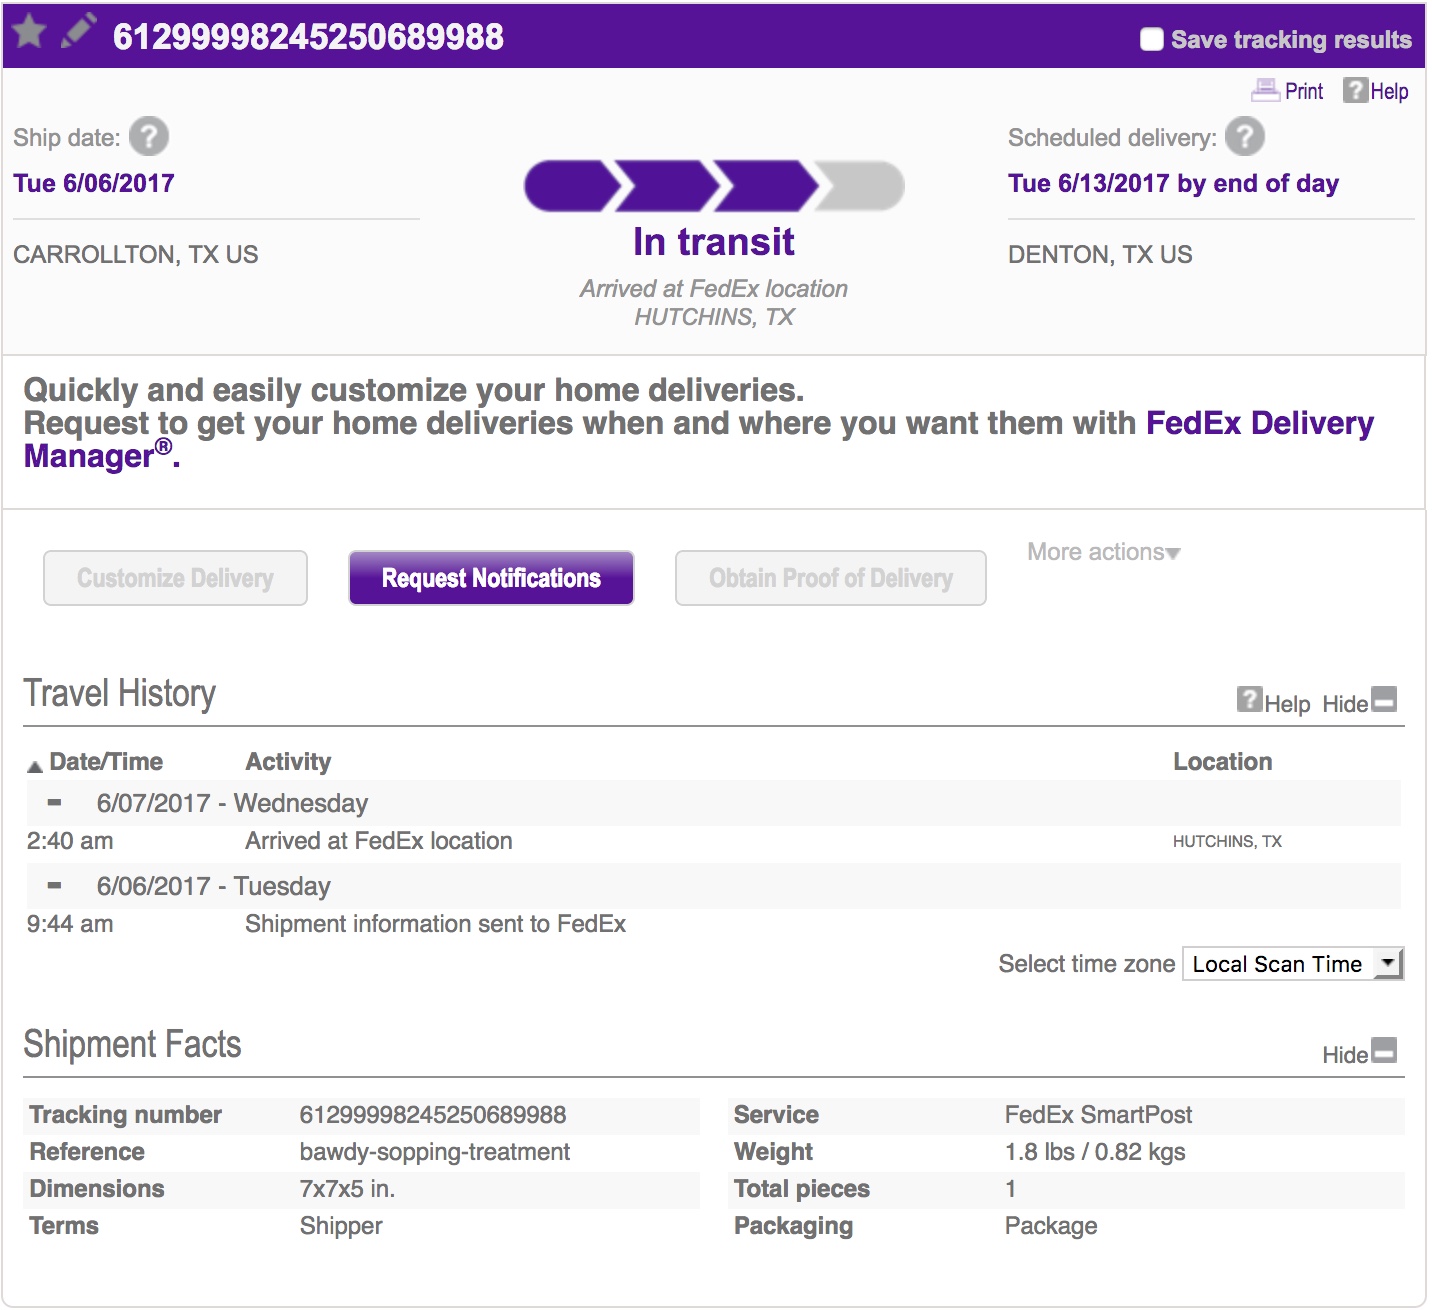Image resolution: width=1432 pixels, height=1310 pixels.
Task: Click the FedEx SmartPost service value
Action: point(1099,1115)
